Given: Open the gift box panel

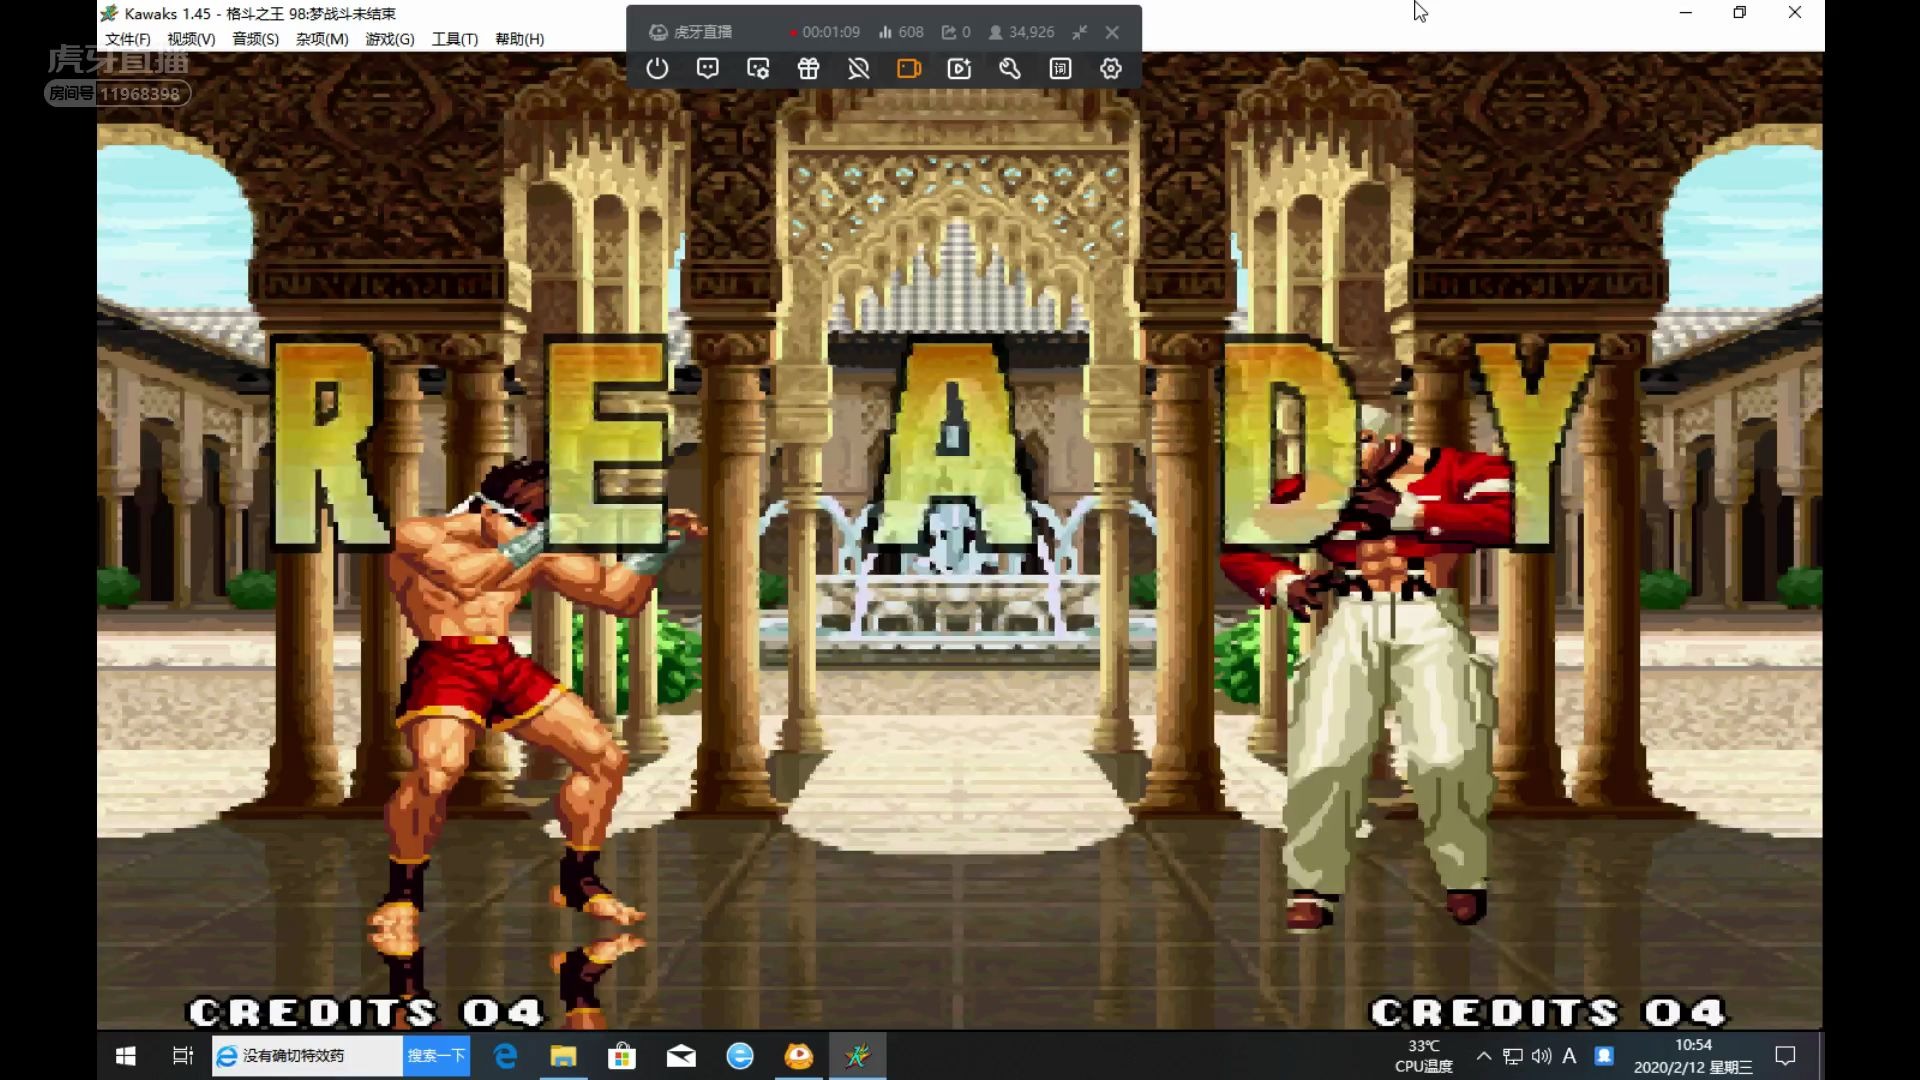Looking at the screenshot, I should click(808, 69).
